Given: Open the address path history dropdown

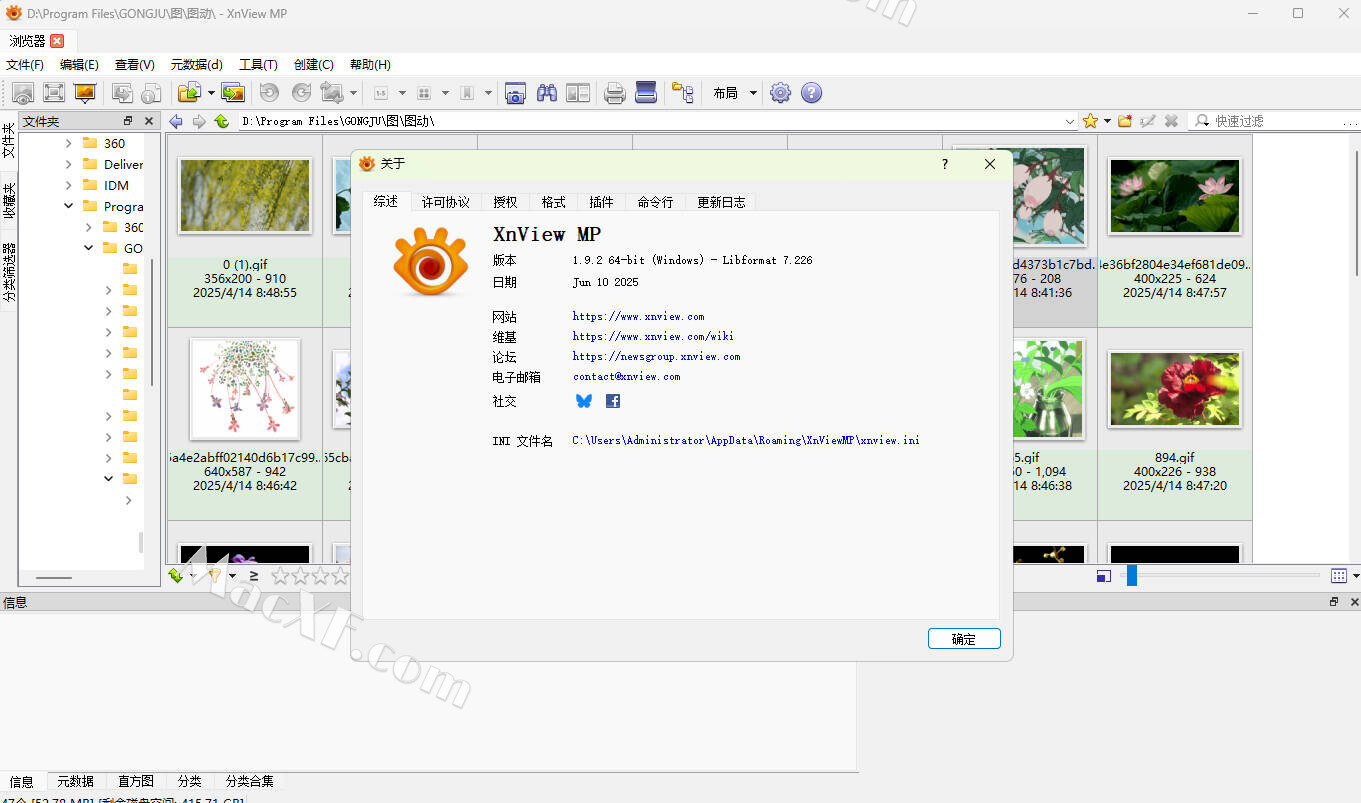Looking at the screenshot, I should (1070, 121).
